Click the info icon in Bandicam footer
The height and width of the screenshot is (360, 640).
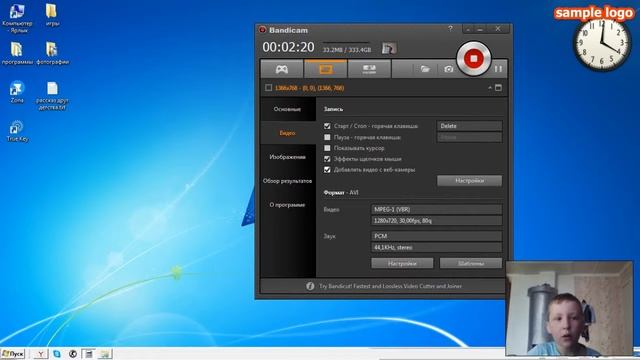coord(310,286)
